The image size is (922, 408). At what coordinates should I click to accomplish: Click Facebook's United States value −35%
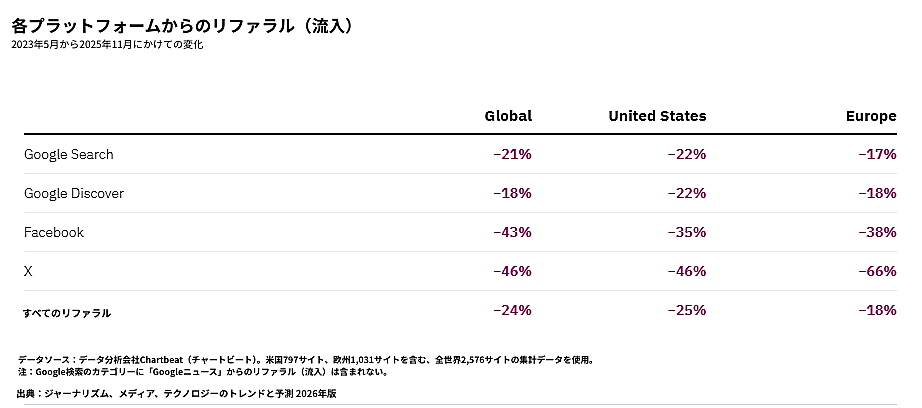pos(686,233)
